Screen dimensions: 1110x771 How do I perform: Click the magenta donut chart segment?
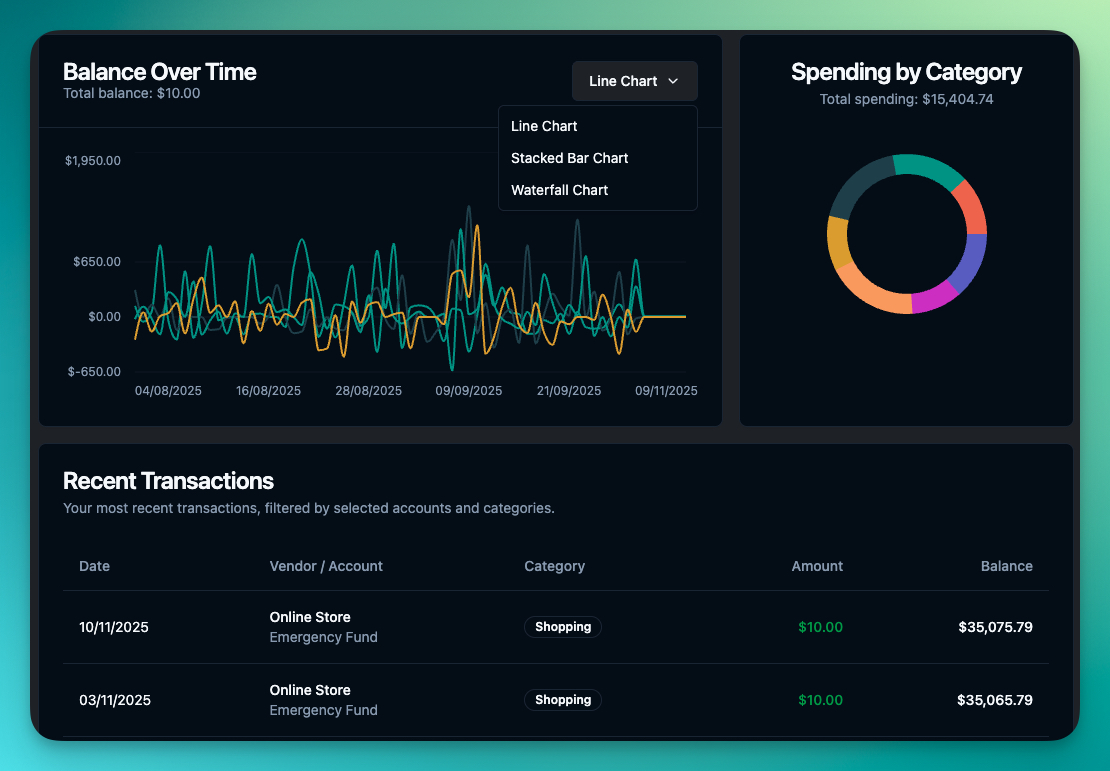pyautogui.click(x=934, y=300)
